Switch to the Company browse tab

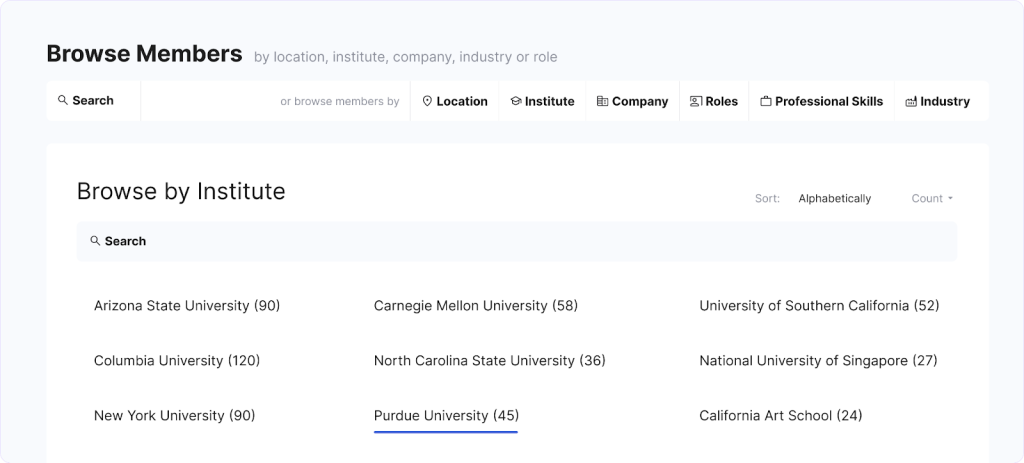(x=632, y=102)
